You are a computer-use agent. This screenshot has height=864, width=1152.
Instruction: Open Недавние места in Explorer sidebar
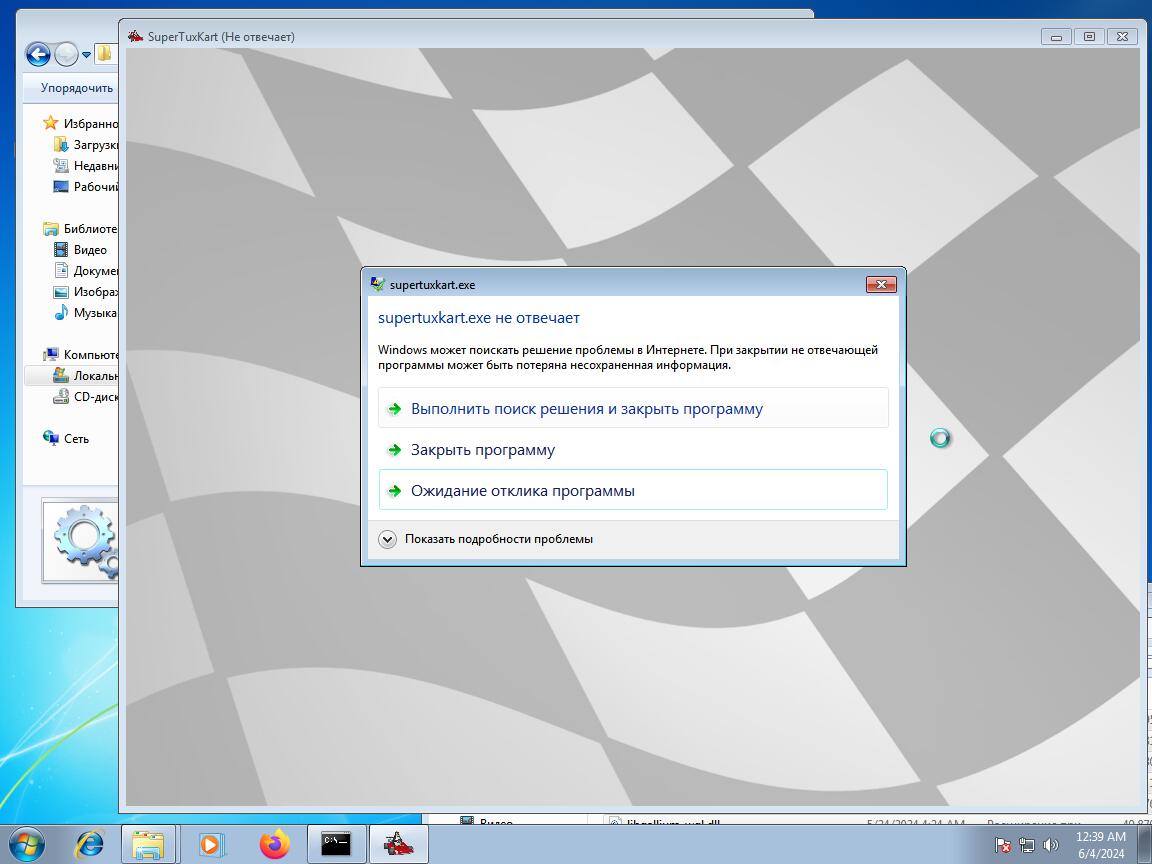(x=87, y=165)
